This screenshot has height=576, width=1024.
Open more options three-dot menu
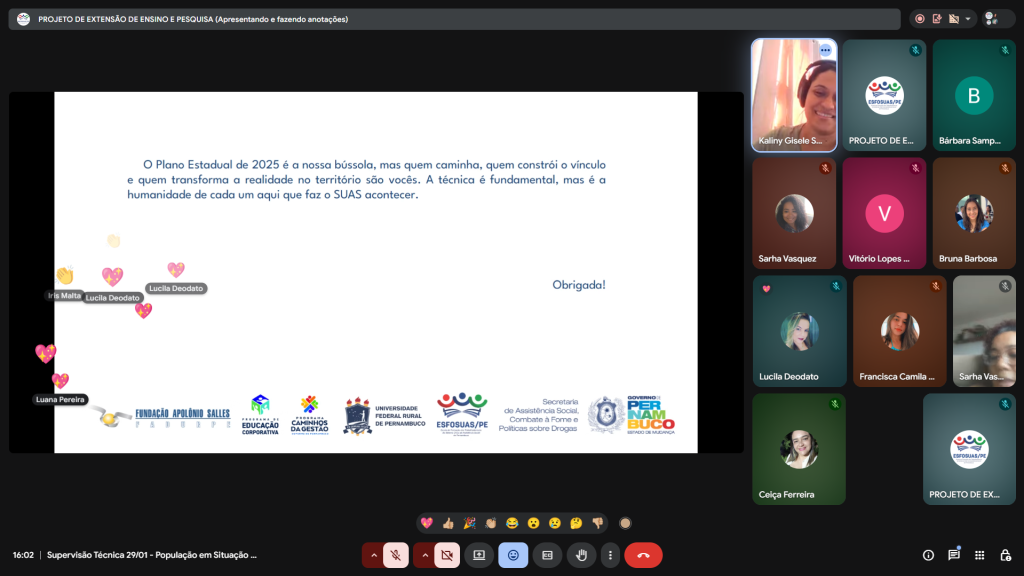tap(610, 555)
